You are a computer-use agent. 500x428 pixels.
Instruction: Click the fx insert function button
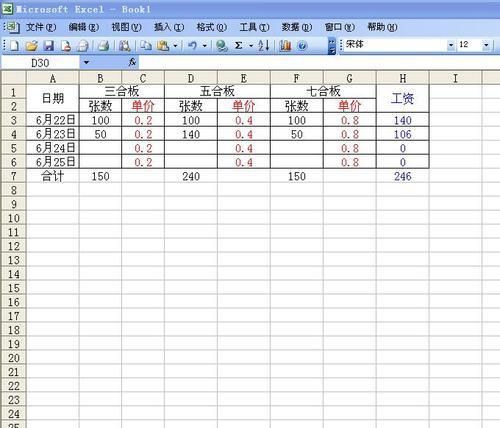click(132, 62)
